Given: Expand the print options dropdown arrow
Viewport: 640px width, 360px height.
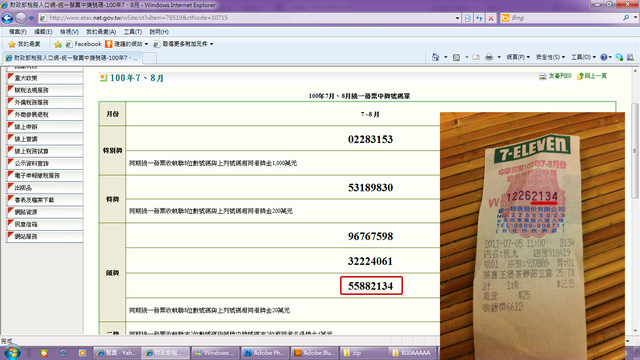Looking at the screenshot, I should click(499, 57).
